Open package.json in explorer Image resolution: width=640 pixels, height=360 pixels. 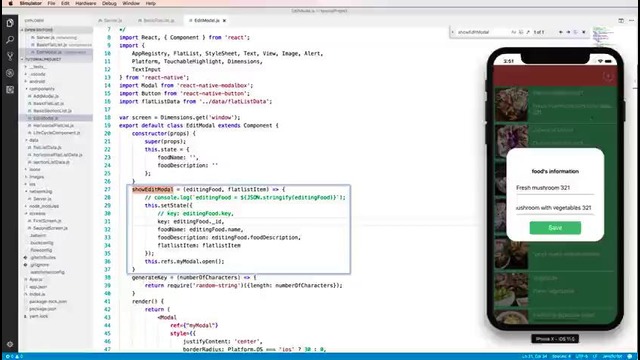[43, 309]
